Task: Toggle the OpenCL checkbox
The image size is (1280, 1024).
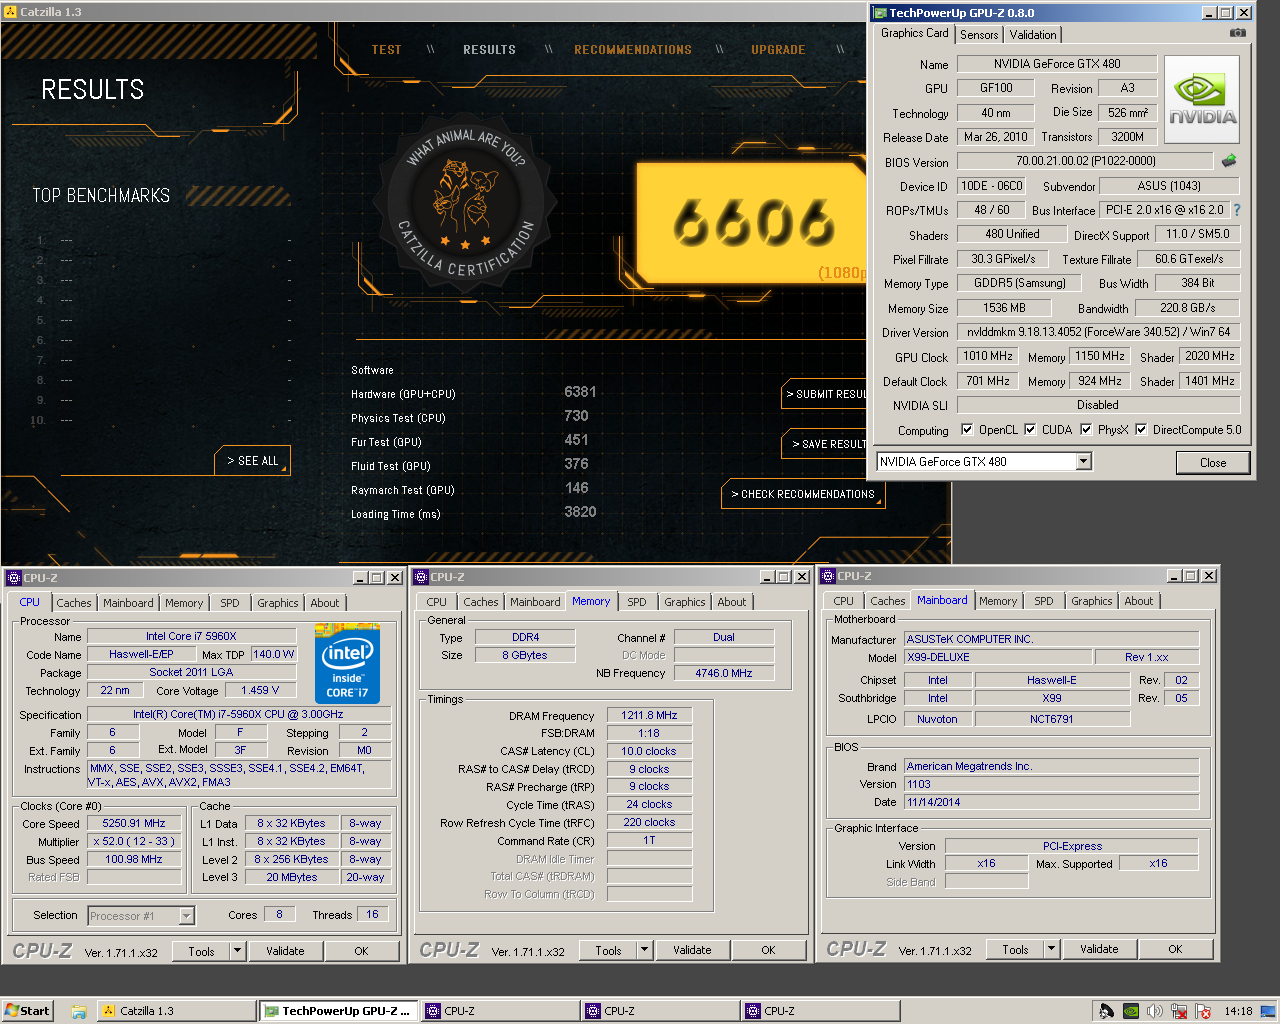Action: click(967, 430)
